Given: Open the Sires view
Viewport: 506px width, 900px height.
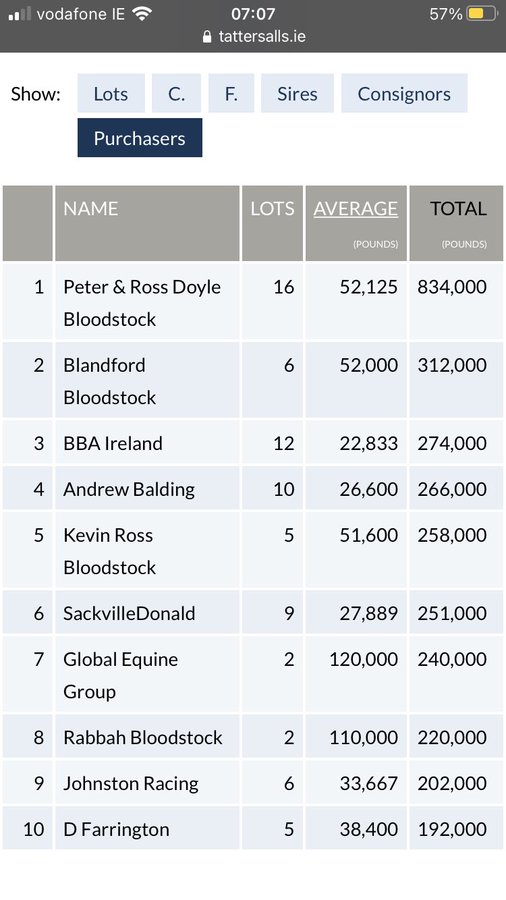Looking at the screenshot, I should point(297,94).
